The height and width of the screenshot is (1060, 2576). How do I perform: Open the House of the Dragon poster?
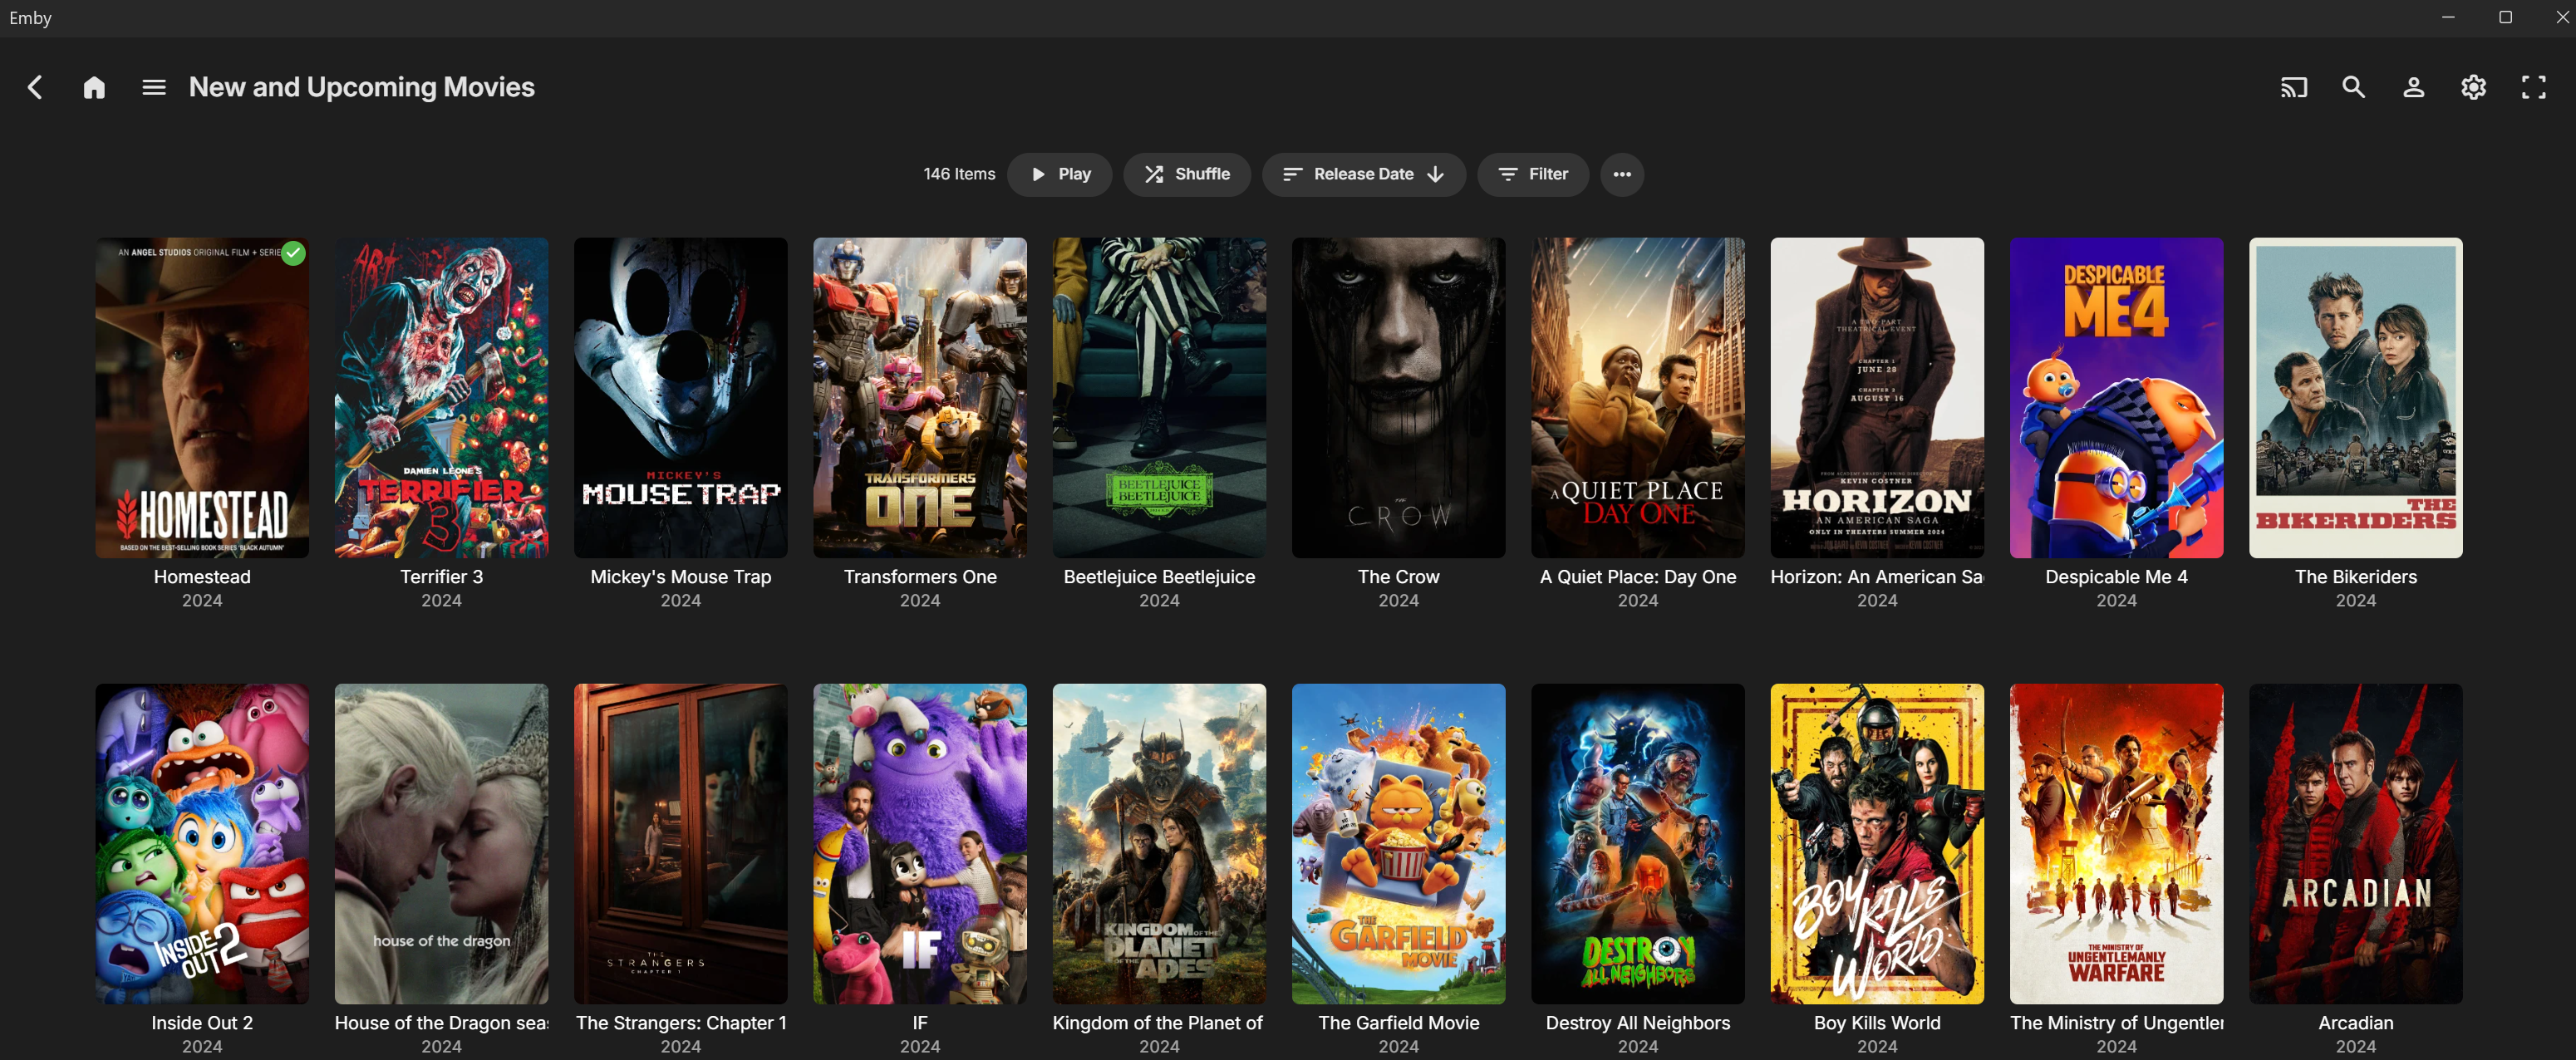(441, 843)
